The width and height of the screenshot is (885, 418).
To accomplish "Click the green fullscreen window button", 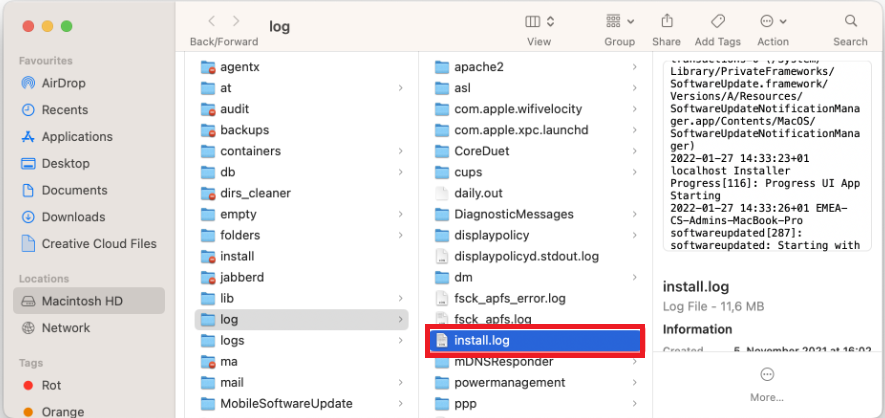I will pos(67,26).
